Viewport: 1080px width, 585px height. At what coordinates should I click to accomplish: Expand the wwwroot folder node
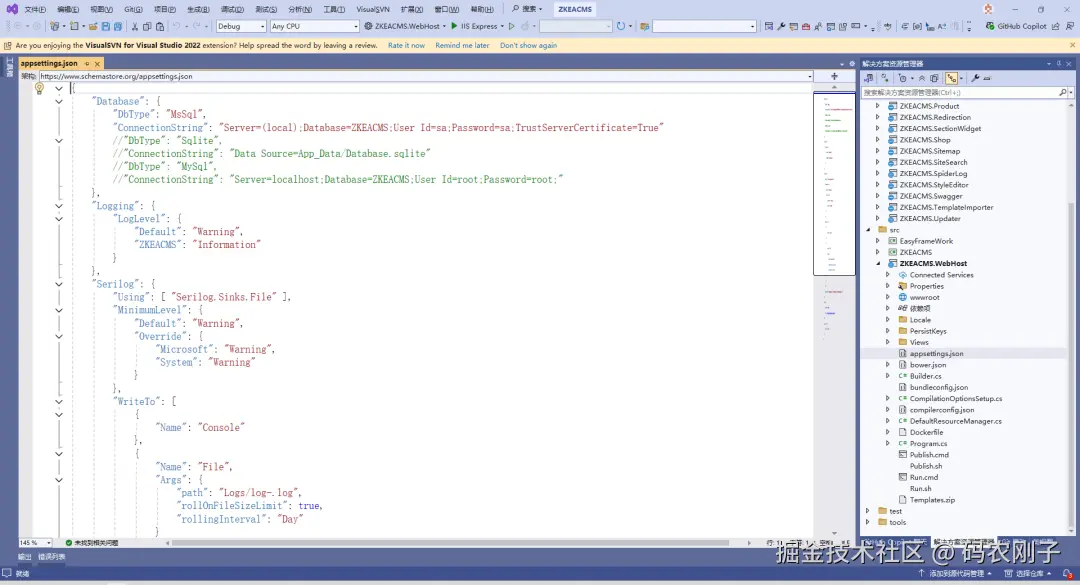pos(888,297)
